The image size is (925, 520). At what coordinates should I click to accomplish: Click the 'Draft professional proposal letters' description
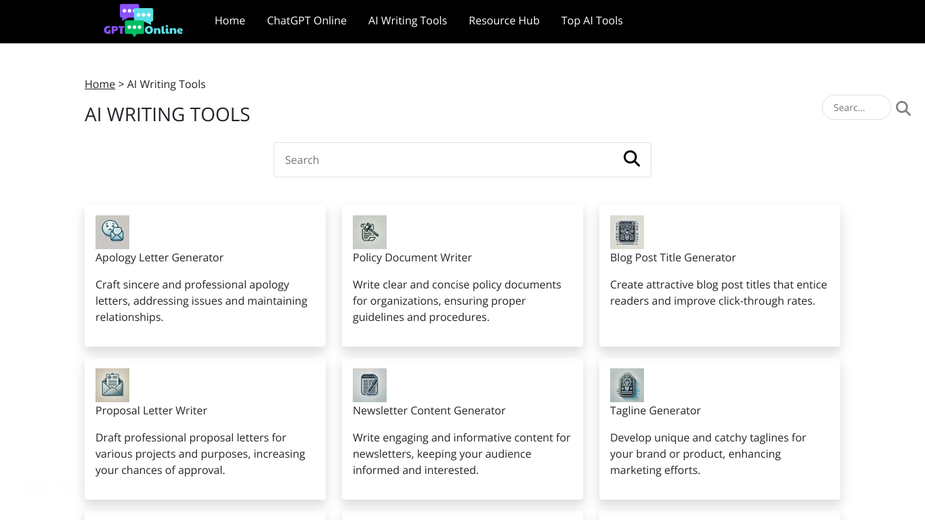(201, 454)
